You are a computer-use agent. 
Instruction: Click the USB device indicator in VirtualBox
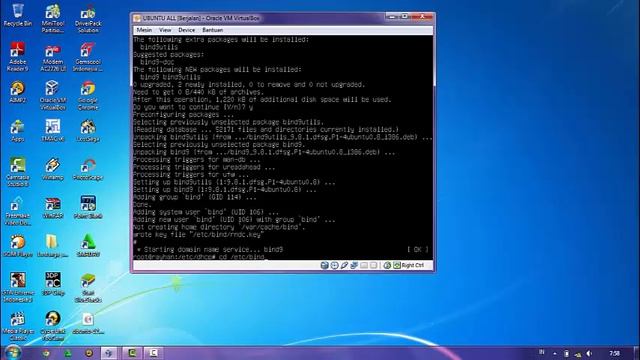coord(344,265)
